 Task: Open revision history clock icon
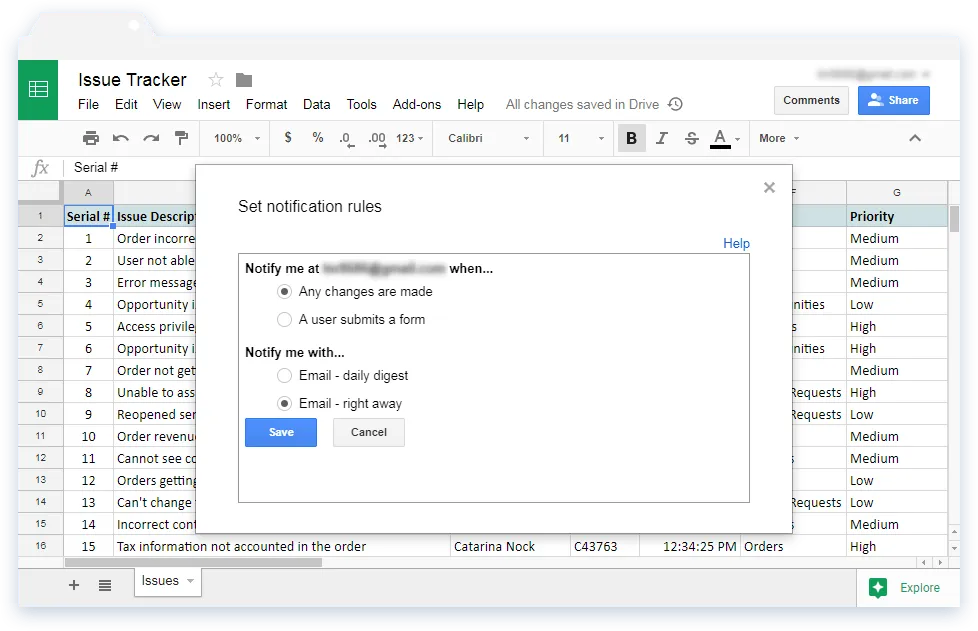(675, 104)
